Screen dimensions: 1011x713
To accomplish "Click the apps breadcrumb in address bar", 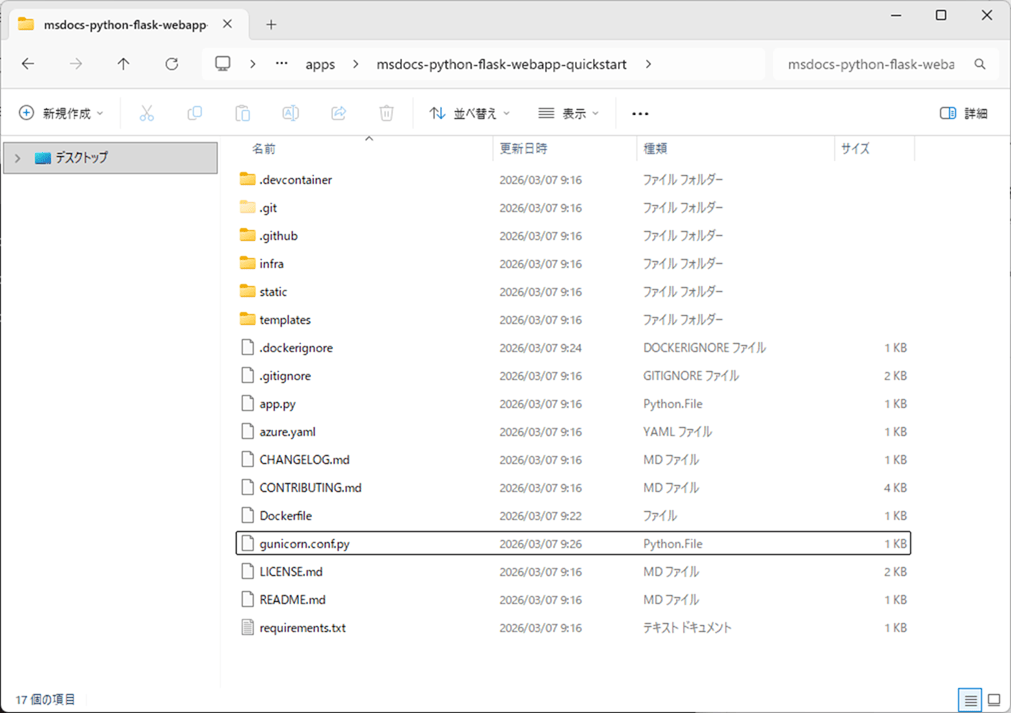I will tap(320, 64).
